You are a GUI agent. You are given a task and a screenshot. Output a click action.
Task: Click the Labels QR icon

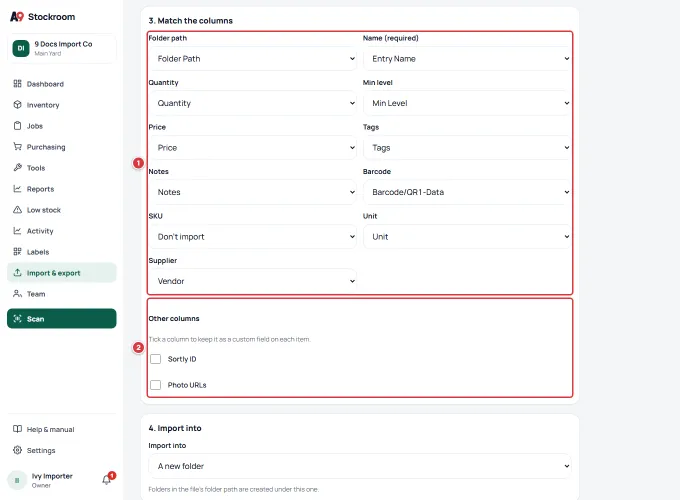coord(17,252)
